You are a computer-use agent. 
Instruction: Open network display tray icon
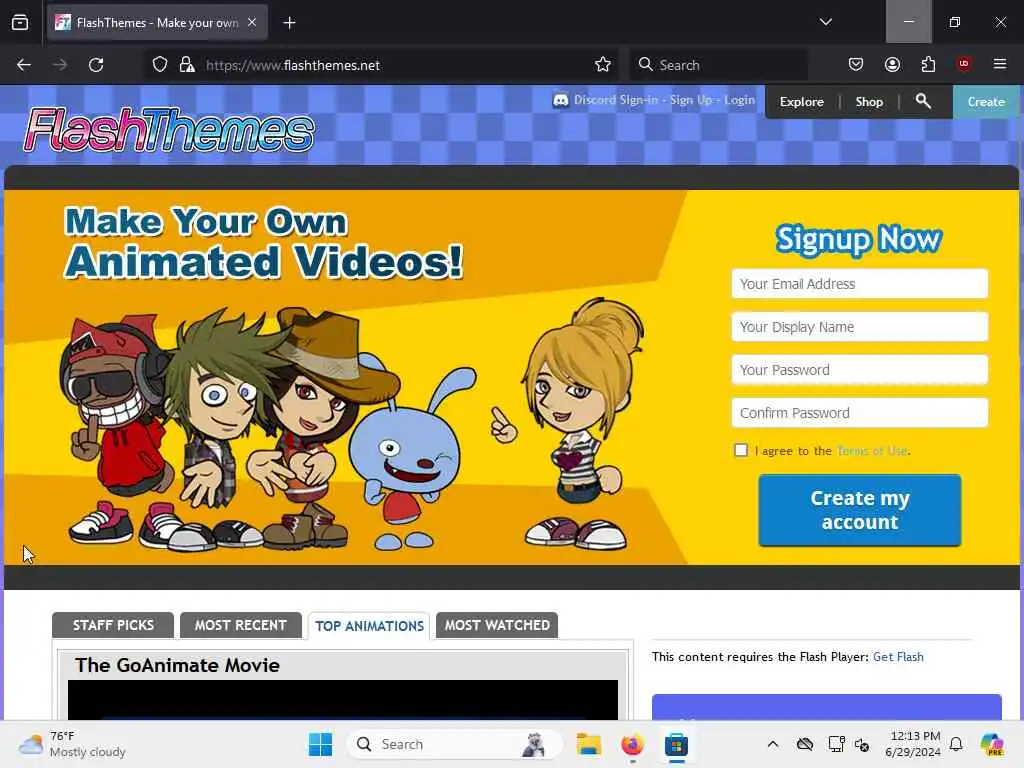click(x=836, y=744)
